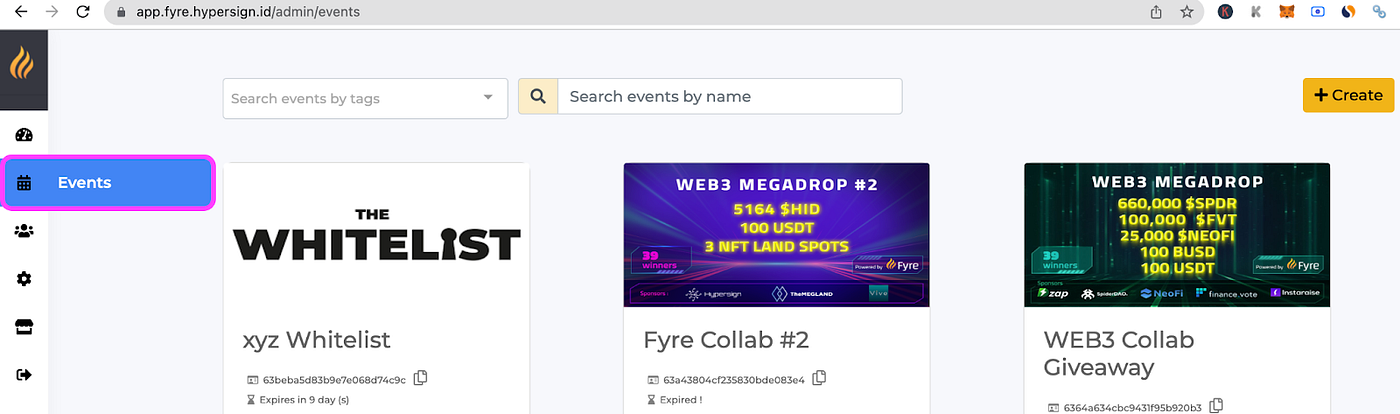Open the link chain extension icon
Viewport: 1400px width, 414px height.
(x=1379, y=12)
